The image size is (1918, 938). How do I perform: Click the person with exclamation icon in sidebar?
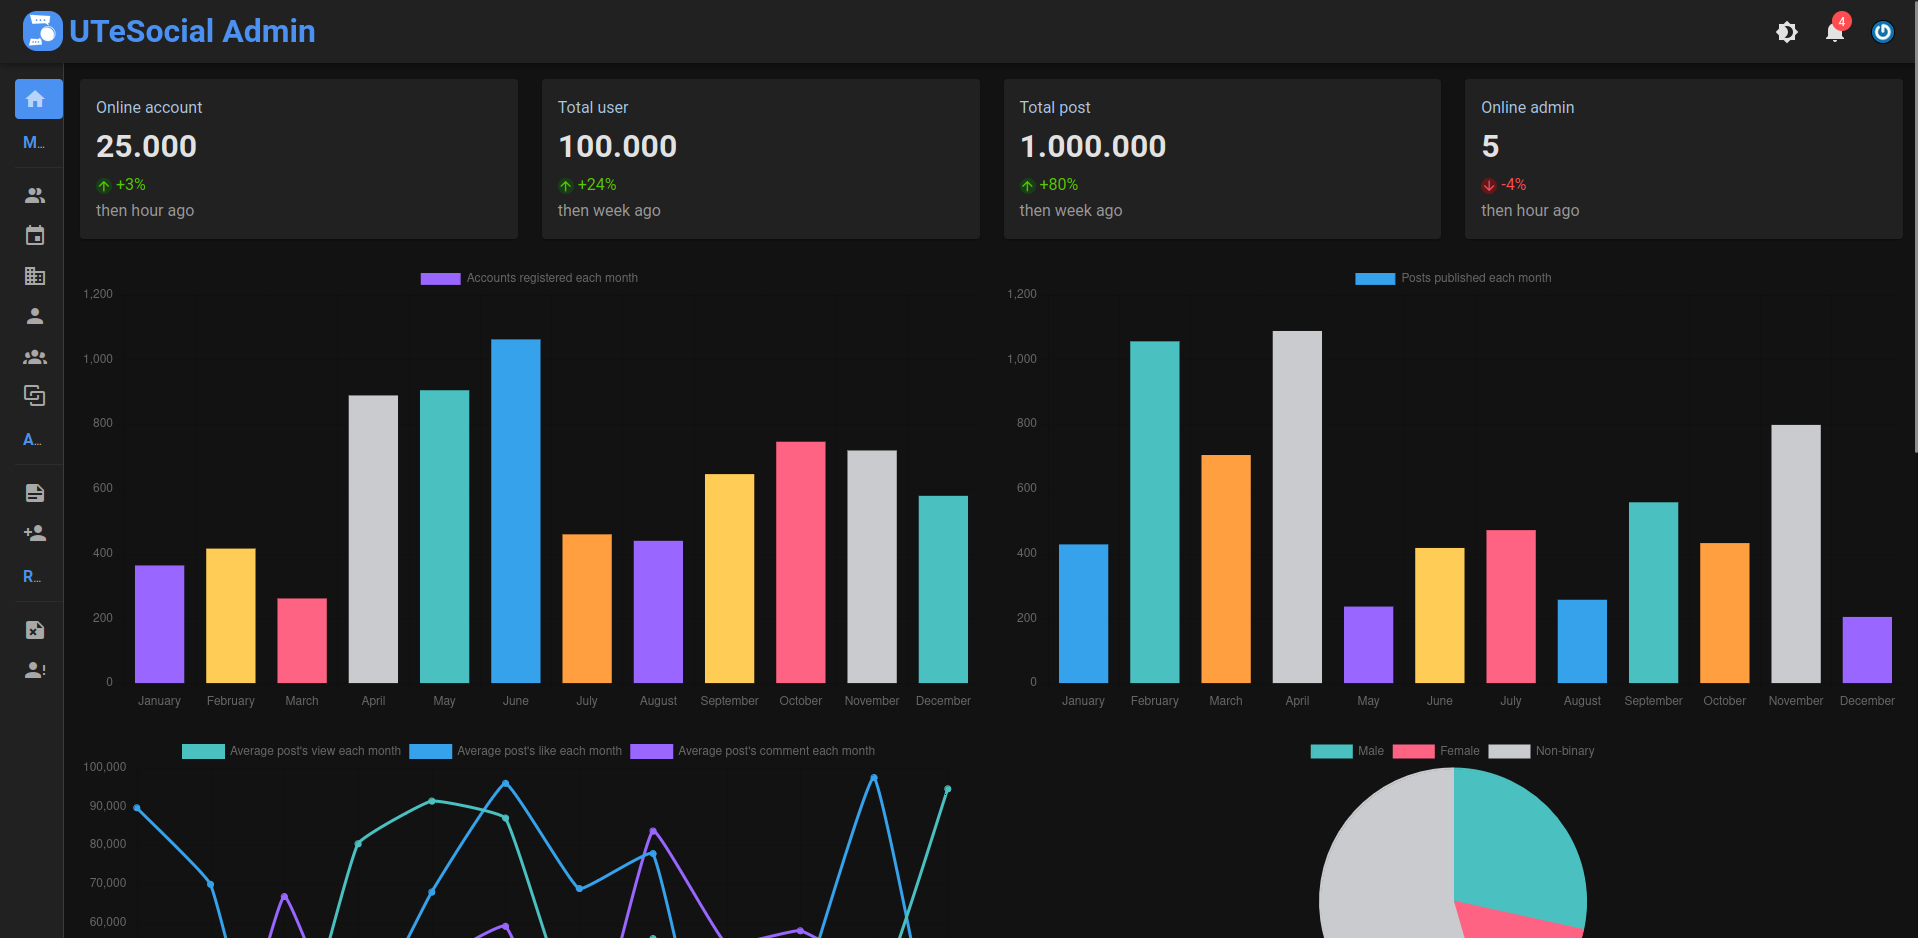coord(35,670)
